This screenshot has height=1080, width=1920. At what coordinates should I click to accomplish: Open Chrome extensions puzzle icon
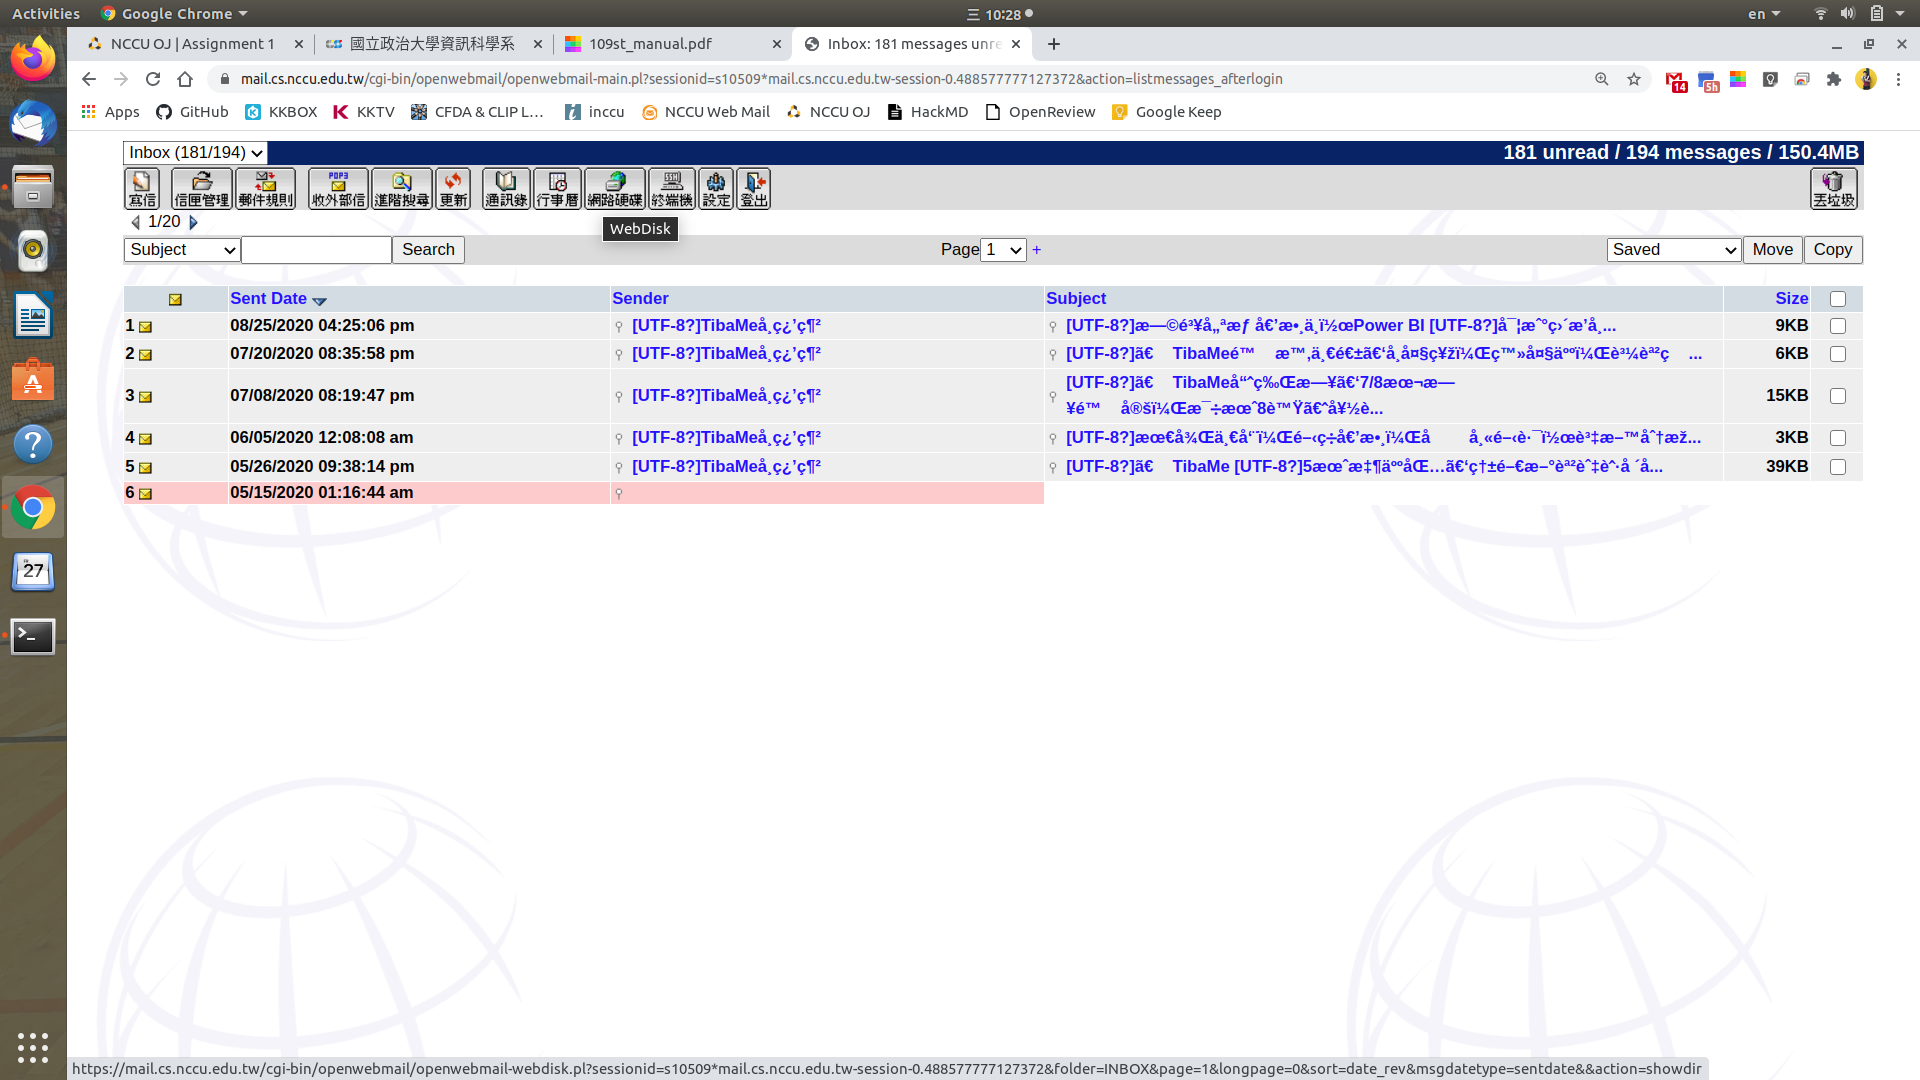(1834, 79)
